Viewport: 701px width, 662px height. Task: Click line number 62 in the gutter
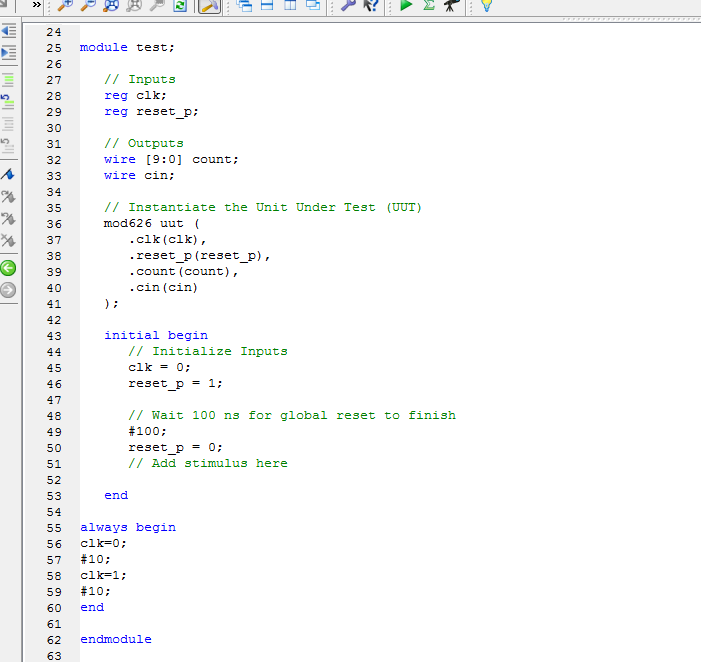click(54, 640)
